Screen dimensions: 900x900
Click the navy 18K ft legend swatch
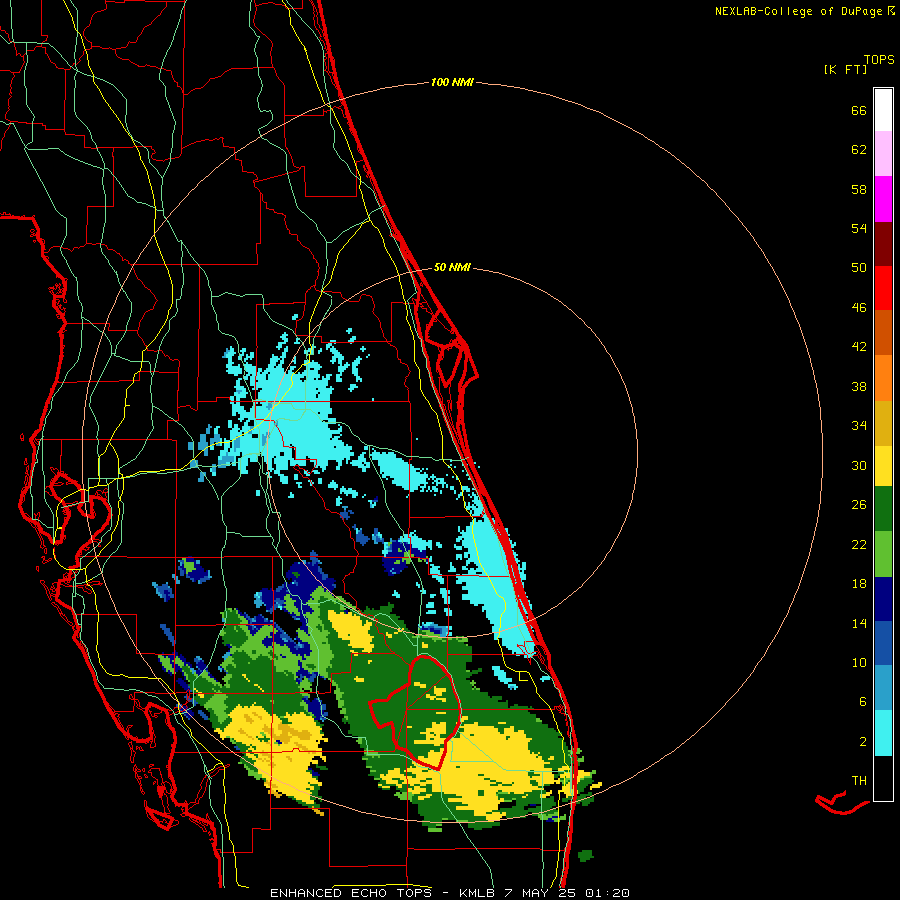[883, 599]
